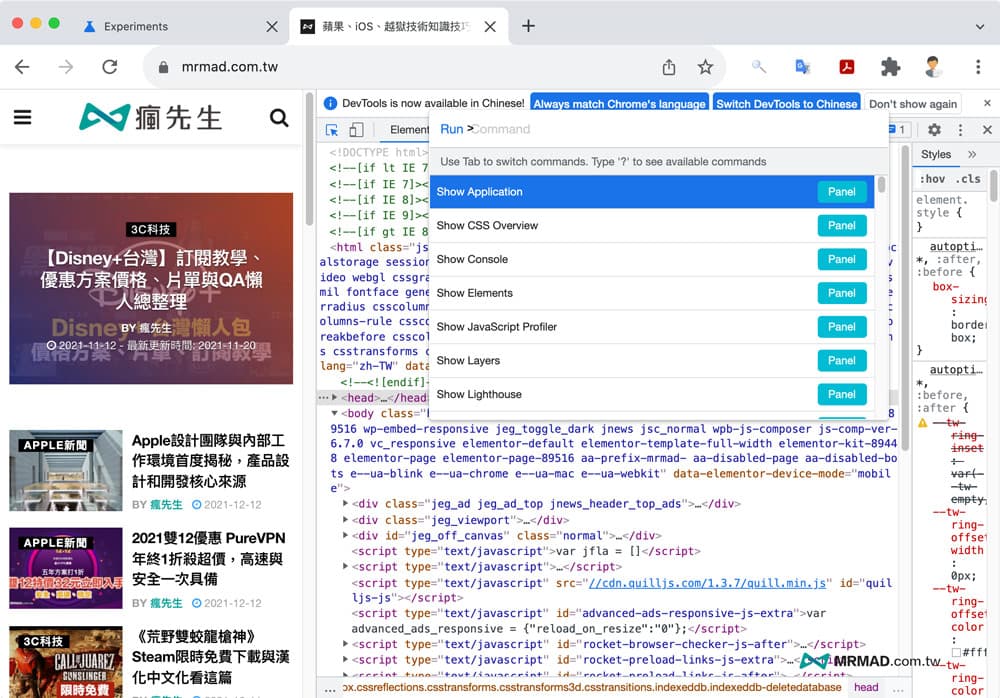Screen dimensions: 1000x698
Task: Expand the jeg_off_canvas div node
Action: coord(346,535)
